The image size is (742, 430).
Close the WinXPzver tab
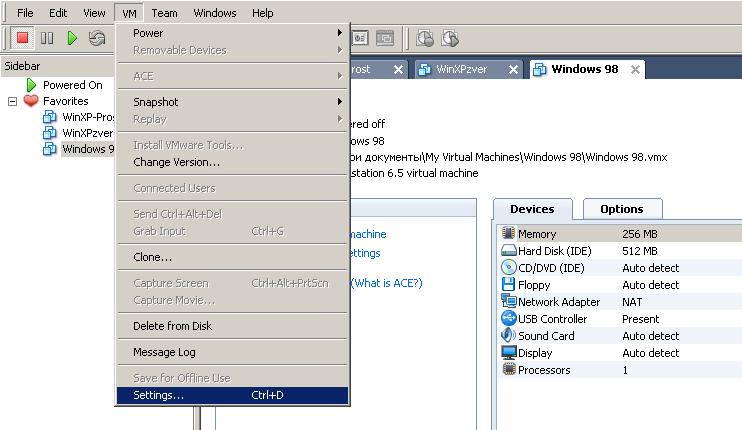pos(513,70)
